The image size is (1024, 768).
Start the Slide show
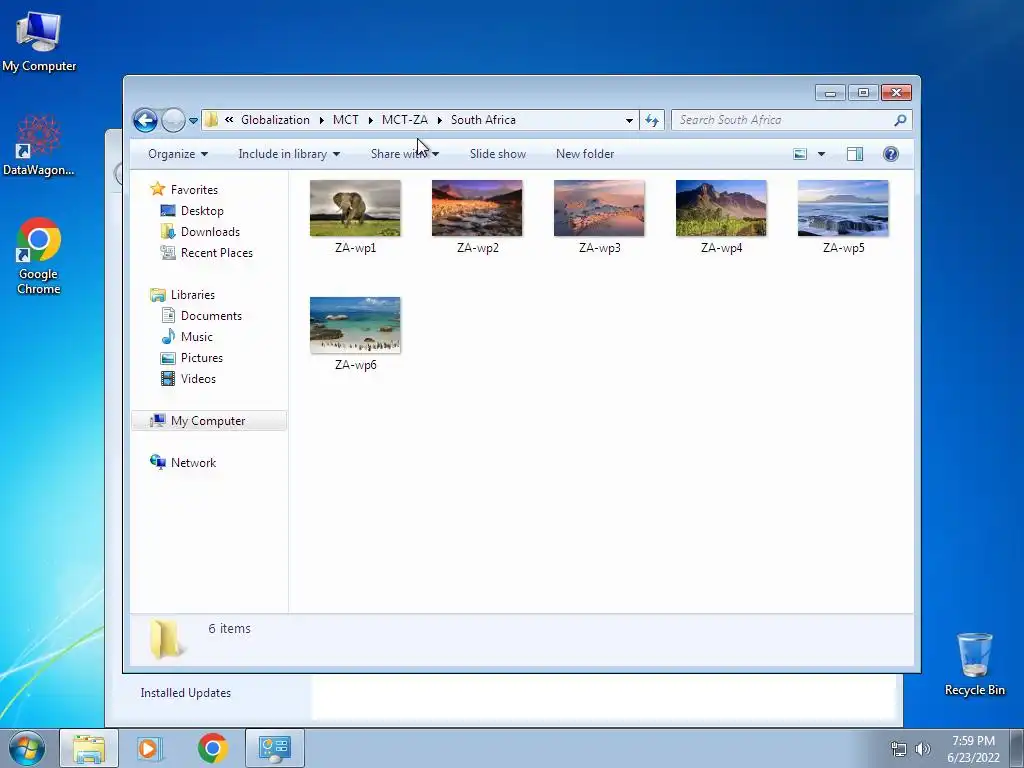click(x=498, y=154)
